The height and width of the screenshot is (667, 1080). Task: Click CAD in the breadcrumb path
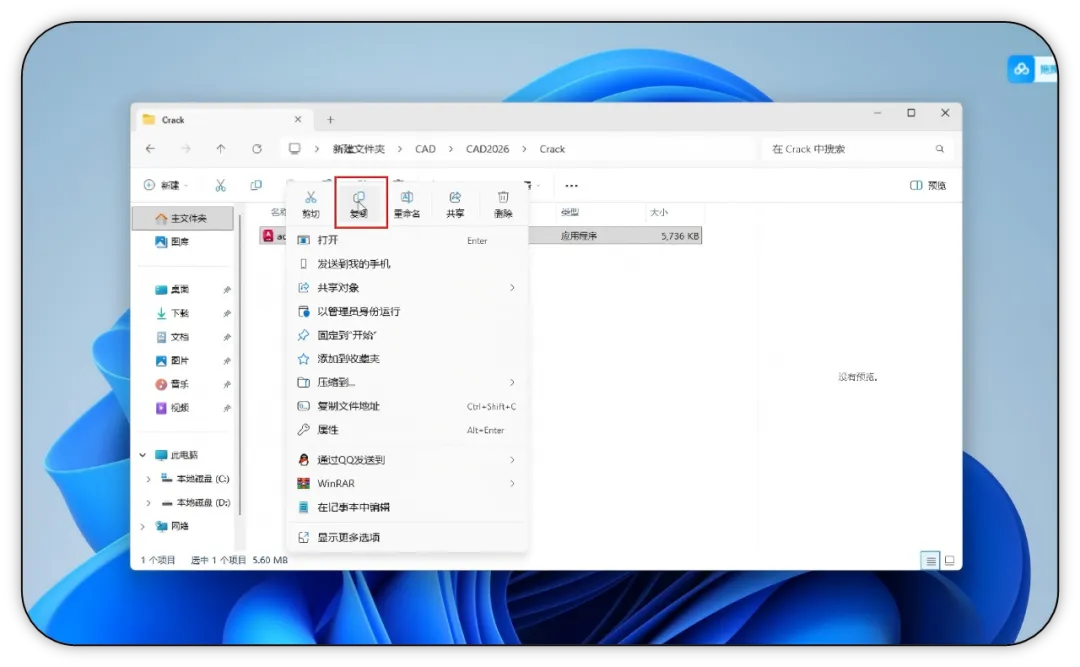pos(425,149)
